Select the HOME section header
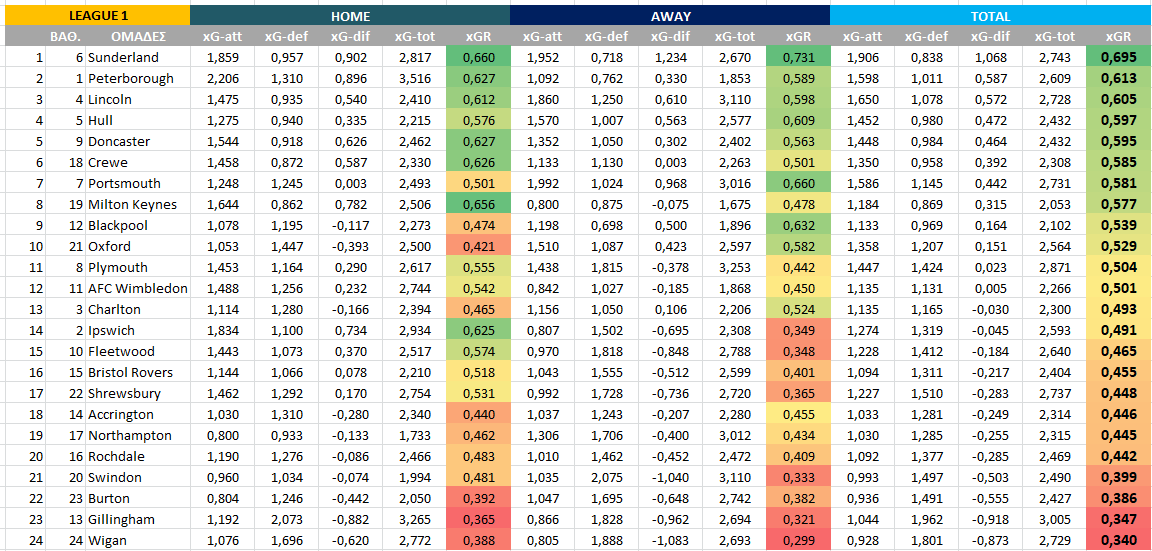The width and height of the screenshot is (1152, 551). coord(350,15)
